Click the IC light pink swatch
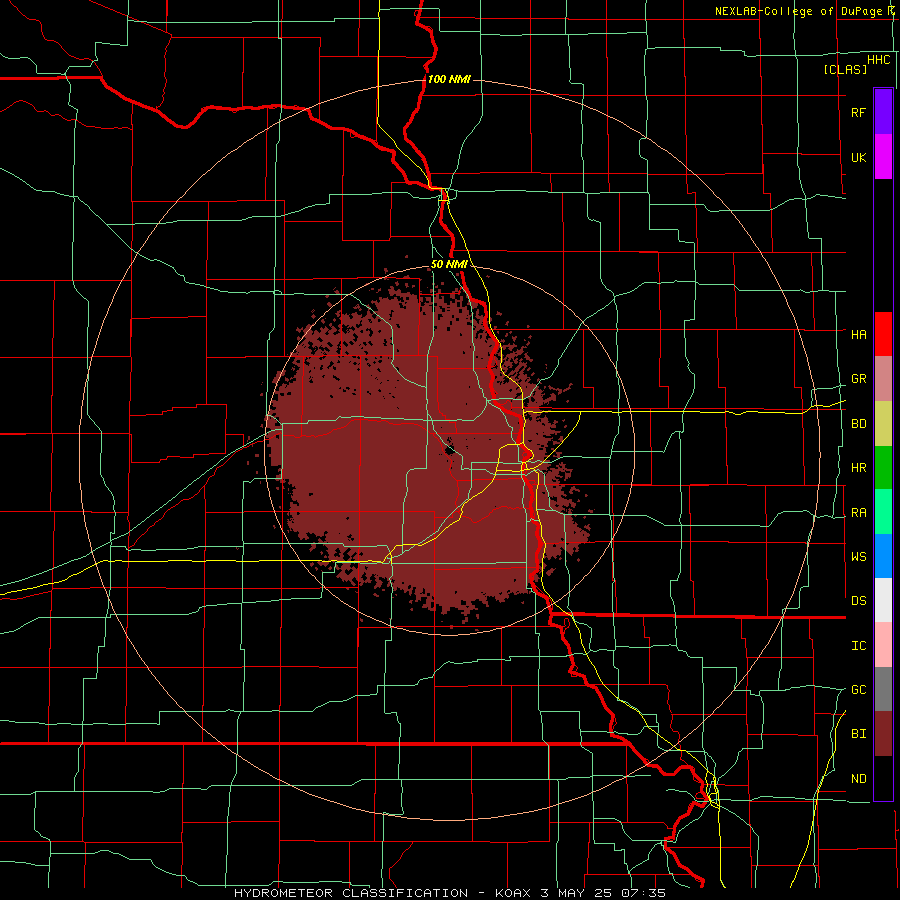Image resolution: width=900 pixels, height=900 pixels. pos(883,645)
